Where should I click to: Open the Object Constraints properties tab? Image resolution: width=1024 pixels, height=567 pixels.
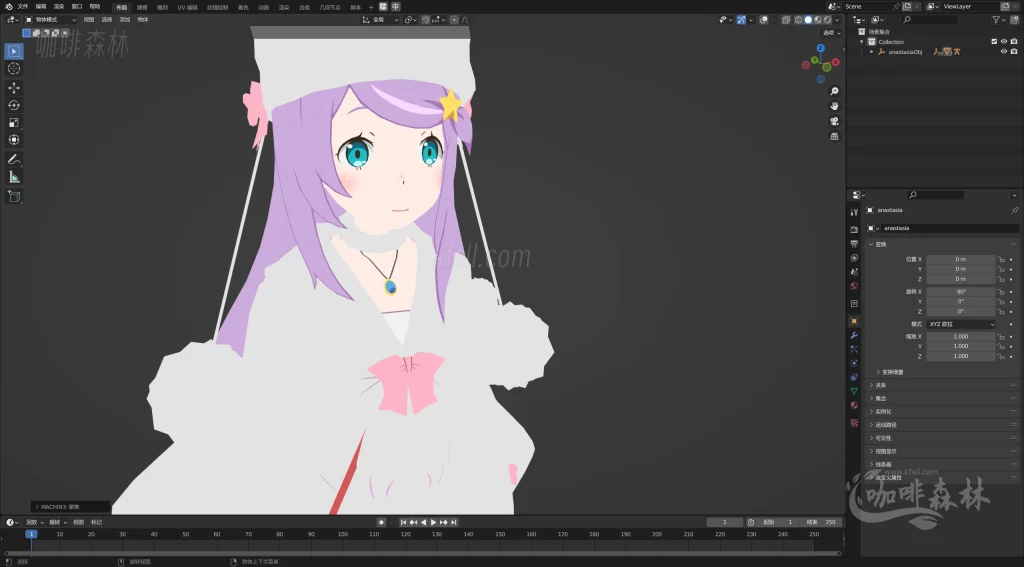pos(854,377)
